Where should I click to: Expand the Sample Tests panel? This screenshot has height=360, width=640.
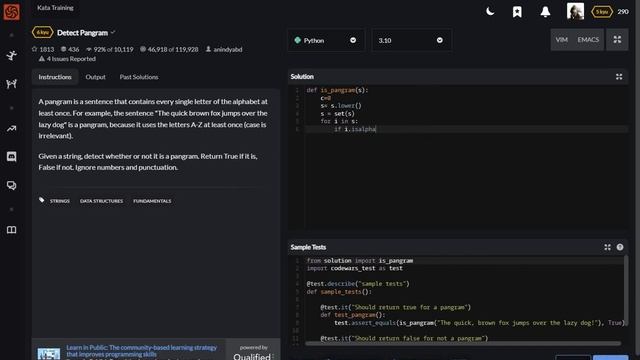607,247
